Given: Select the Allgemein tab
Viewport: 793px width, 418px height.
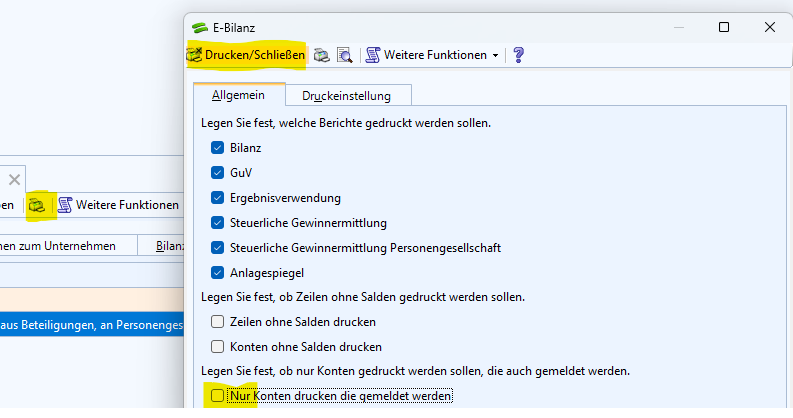Looking at the screenshot, I should [239, 96].
